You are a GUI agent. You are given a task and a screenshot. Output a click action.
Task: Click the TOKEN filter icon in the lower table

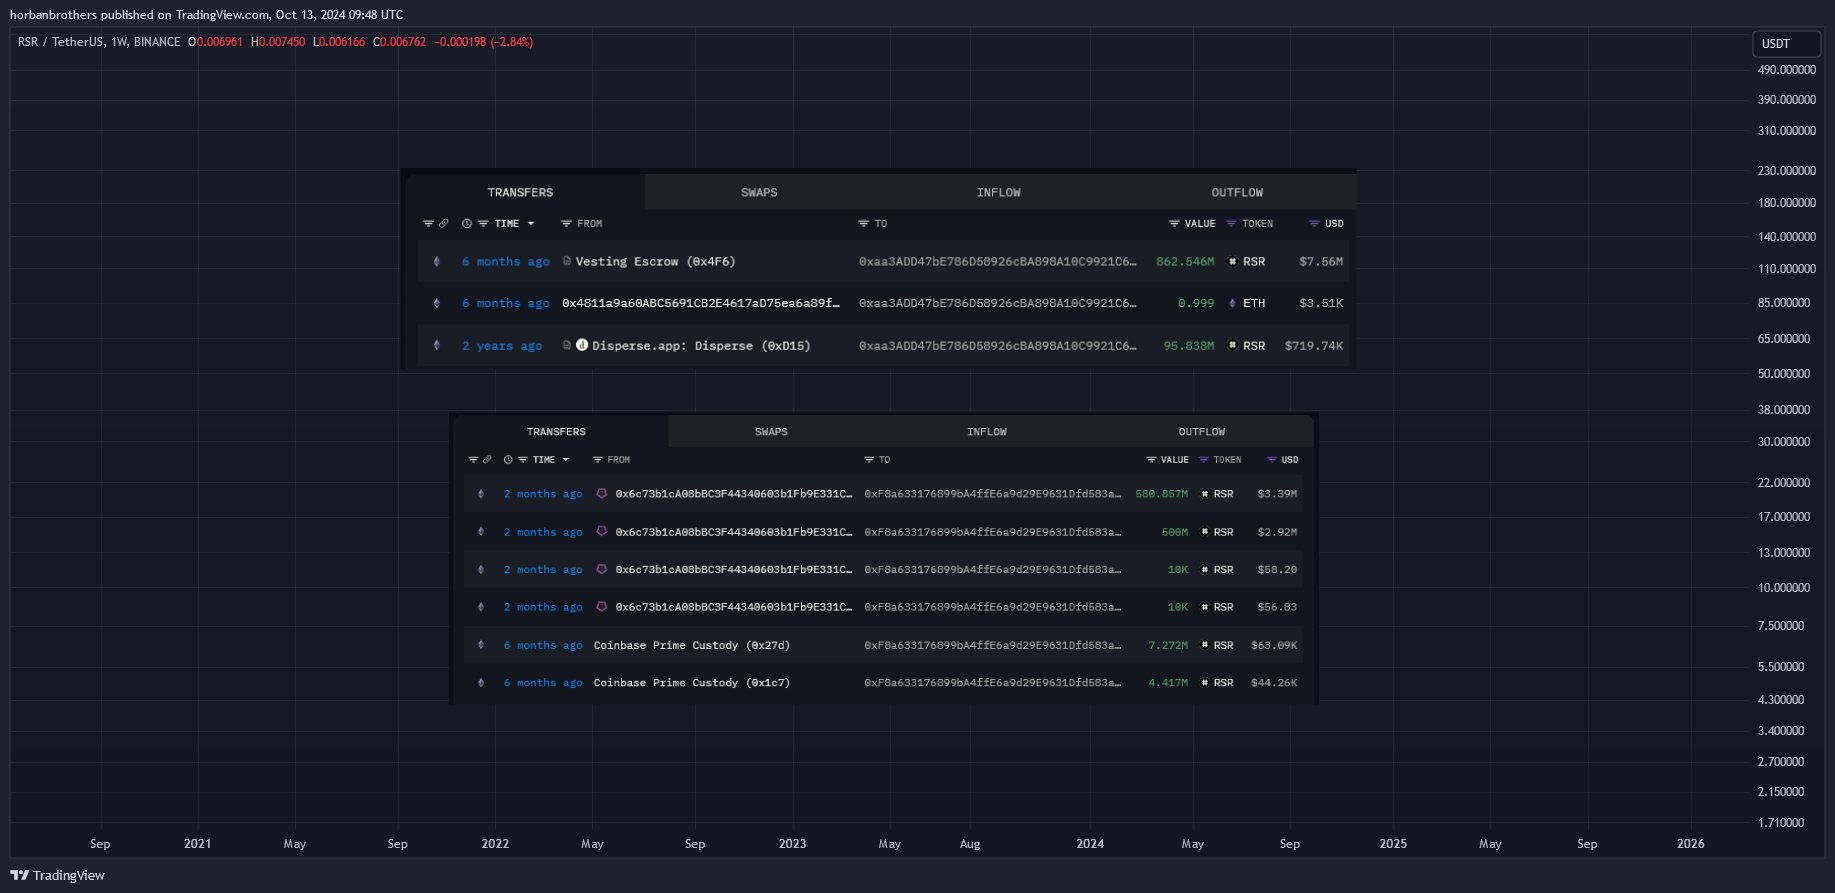(1203, 460)
